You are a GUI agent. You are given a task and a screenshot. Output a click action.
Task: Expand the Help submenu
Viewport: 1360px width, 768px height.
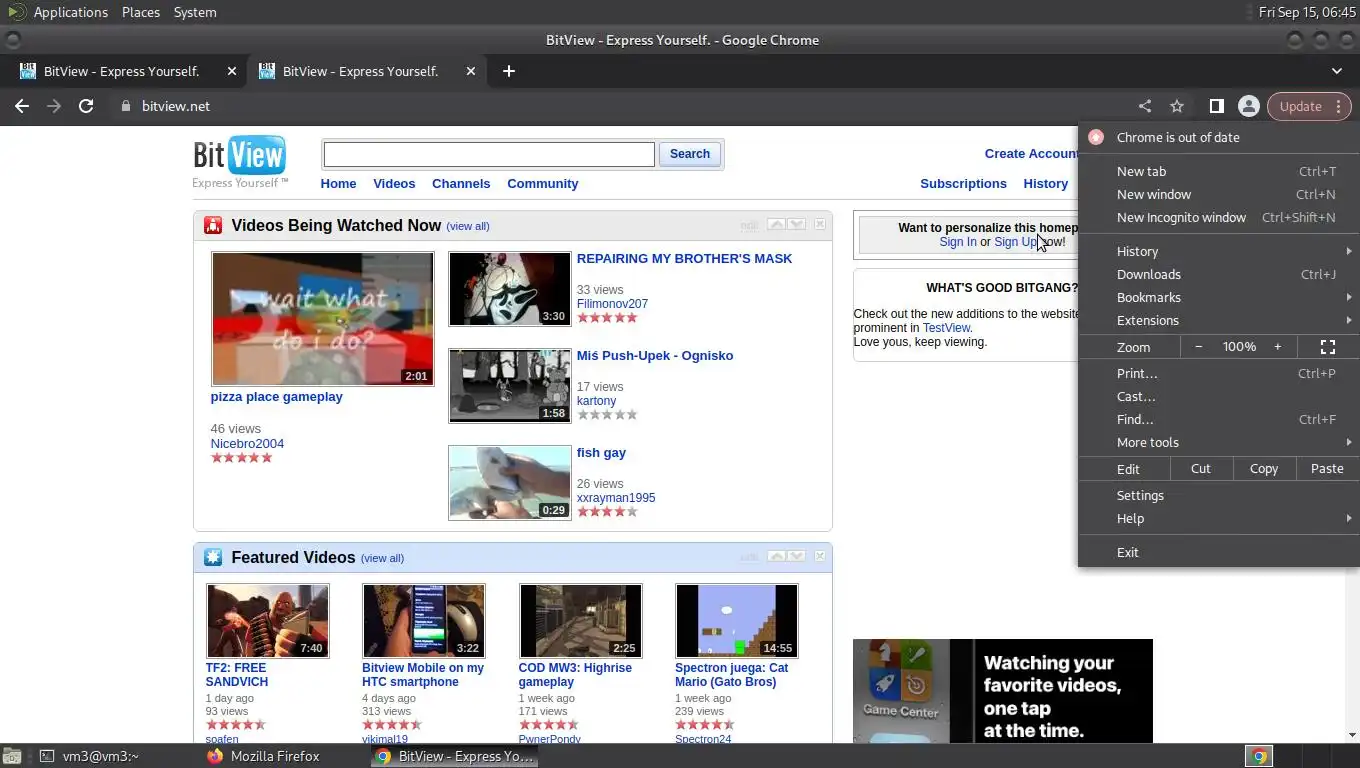click(1219, 518)
